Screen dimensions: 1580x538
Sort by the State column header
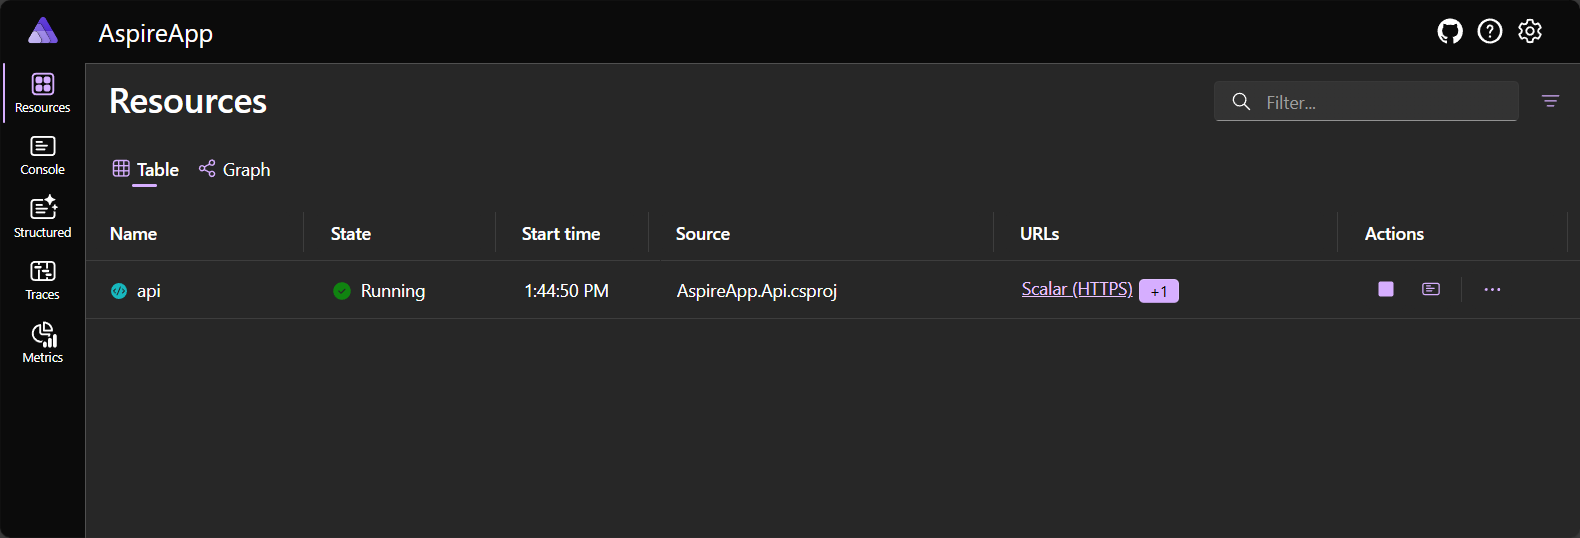[x=351, y=234]
